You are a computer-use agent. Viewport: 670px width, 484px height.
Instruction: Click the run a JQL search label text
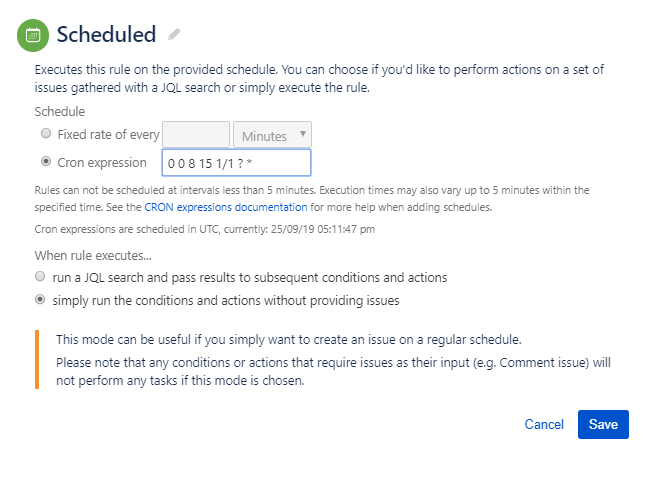[250, 278]
